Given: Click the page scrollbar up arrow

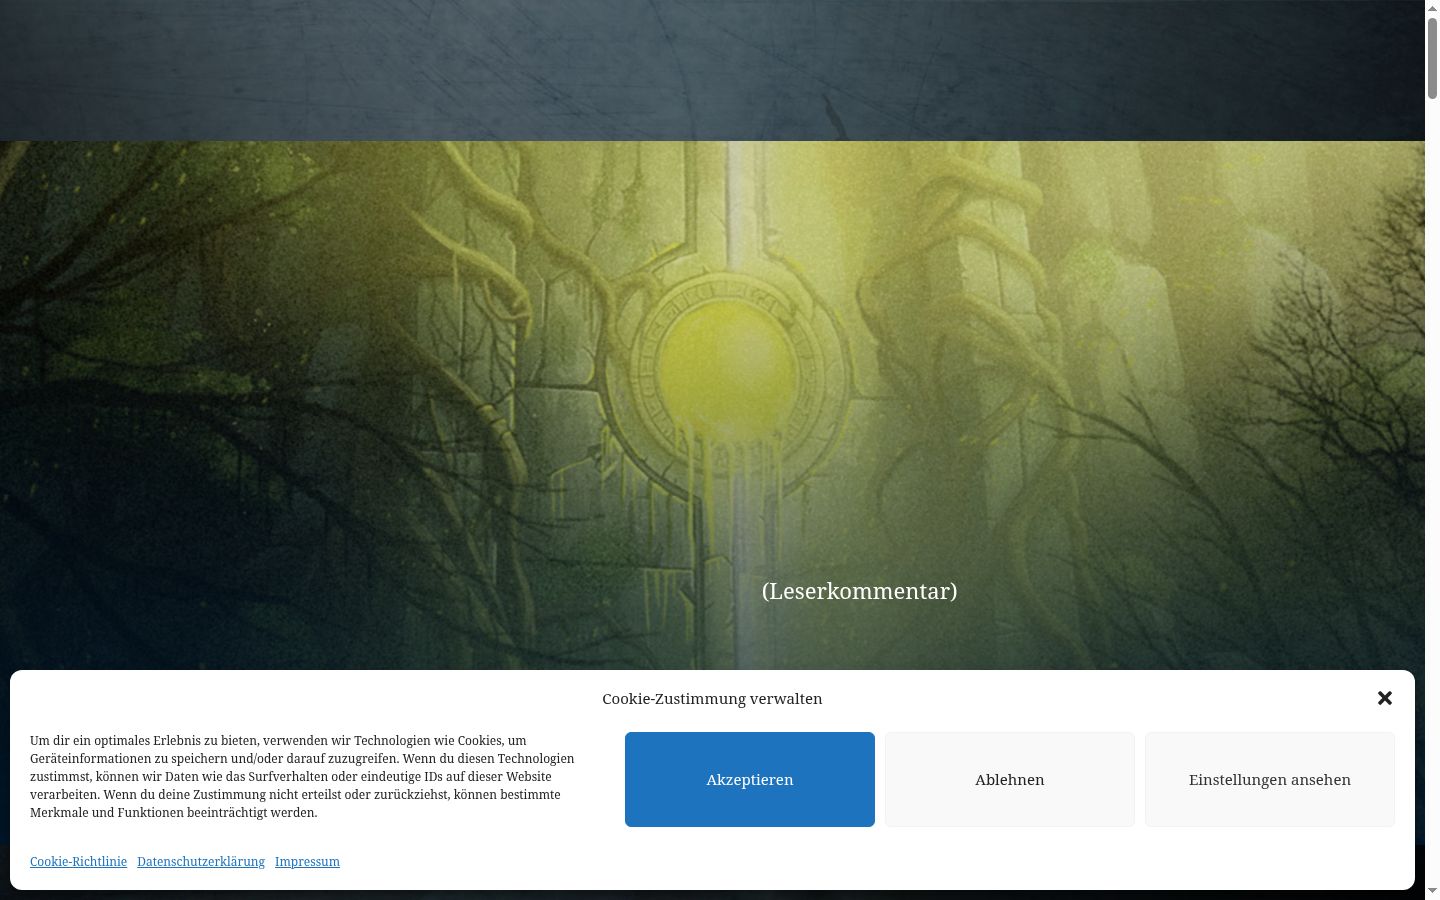Looking at the screenshot, I should point(1432,8).
